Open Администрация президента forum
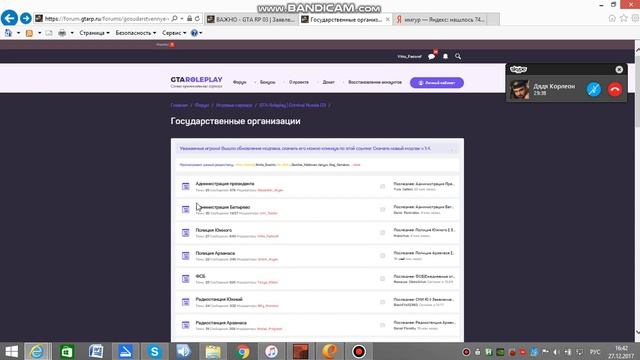 224,184
